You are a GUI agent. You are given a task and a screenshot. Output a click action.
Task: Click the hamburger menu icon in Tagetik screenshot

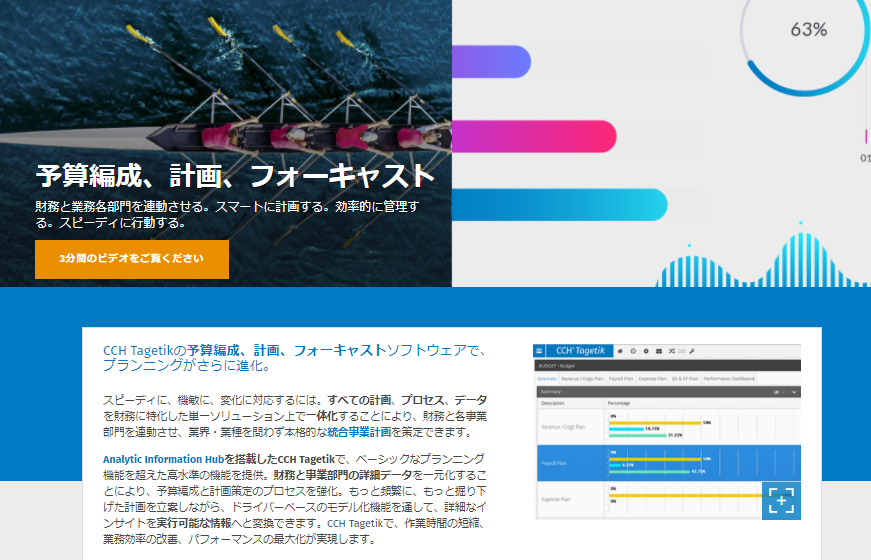(539, 351)
